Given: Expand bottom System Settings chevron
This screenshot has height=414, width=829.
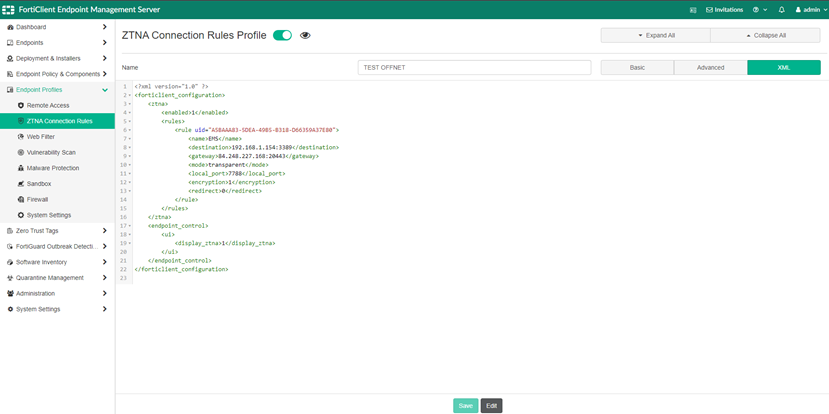Looking at the screenshot, I should [105, 309].
